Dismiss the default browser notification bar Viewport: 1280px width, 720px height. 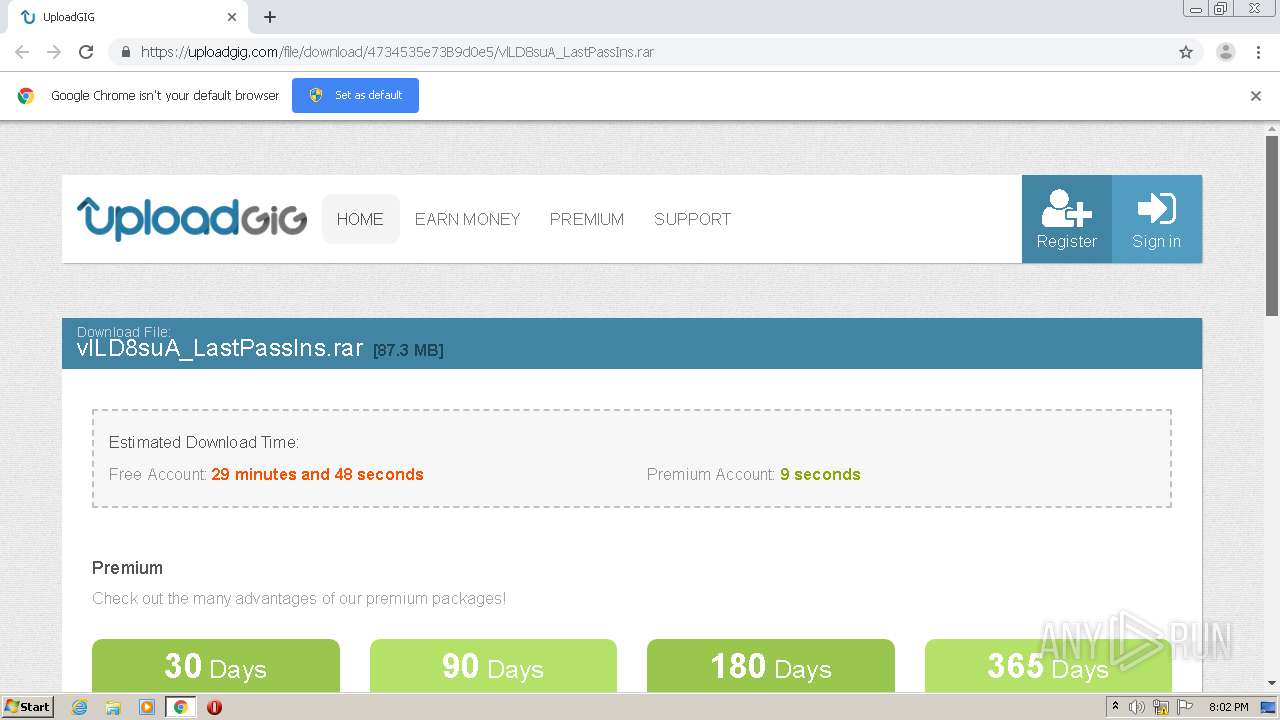click(x=1256, y=96)
